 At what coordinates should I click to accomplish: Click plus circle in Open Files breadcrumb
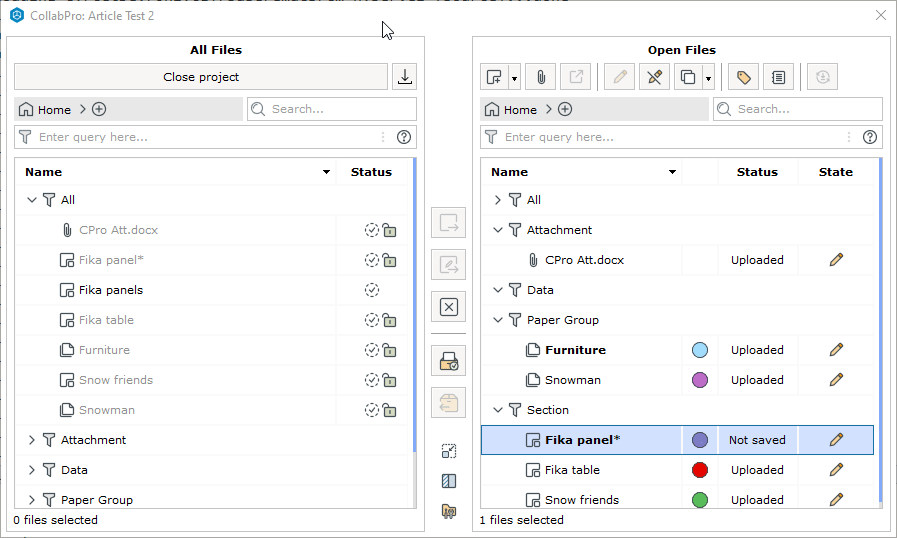pyautogui.click(x=565, y=109)
